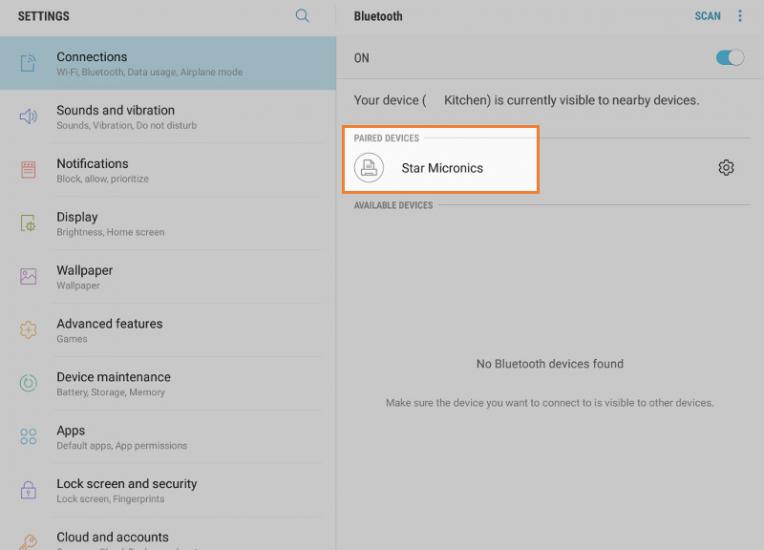Image resolution: width=764 pixels, height=550 pixels.
Task: Tap the Star Micronics printer icon
Action: pos(369,168)
